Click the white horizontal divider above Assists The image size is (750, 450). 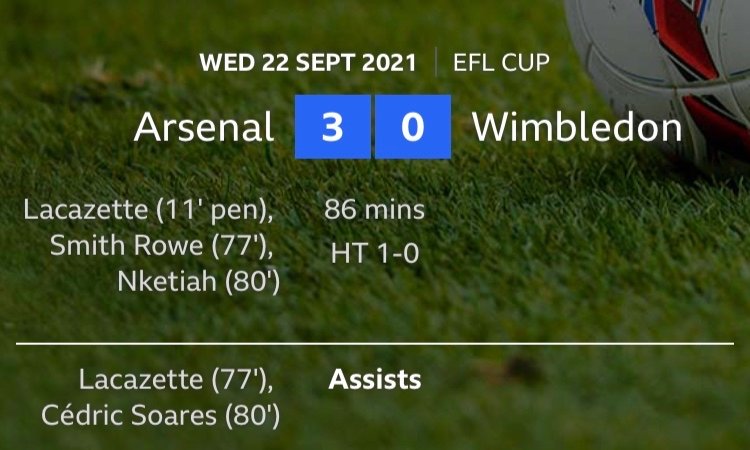pos(375,344)
